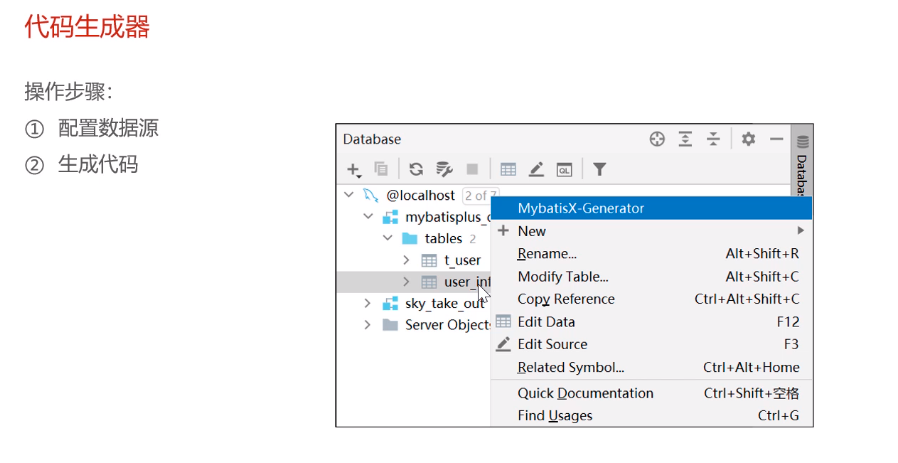Click the New data source plus icon

(x=353, y=169)
